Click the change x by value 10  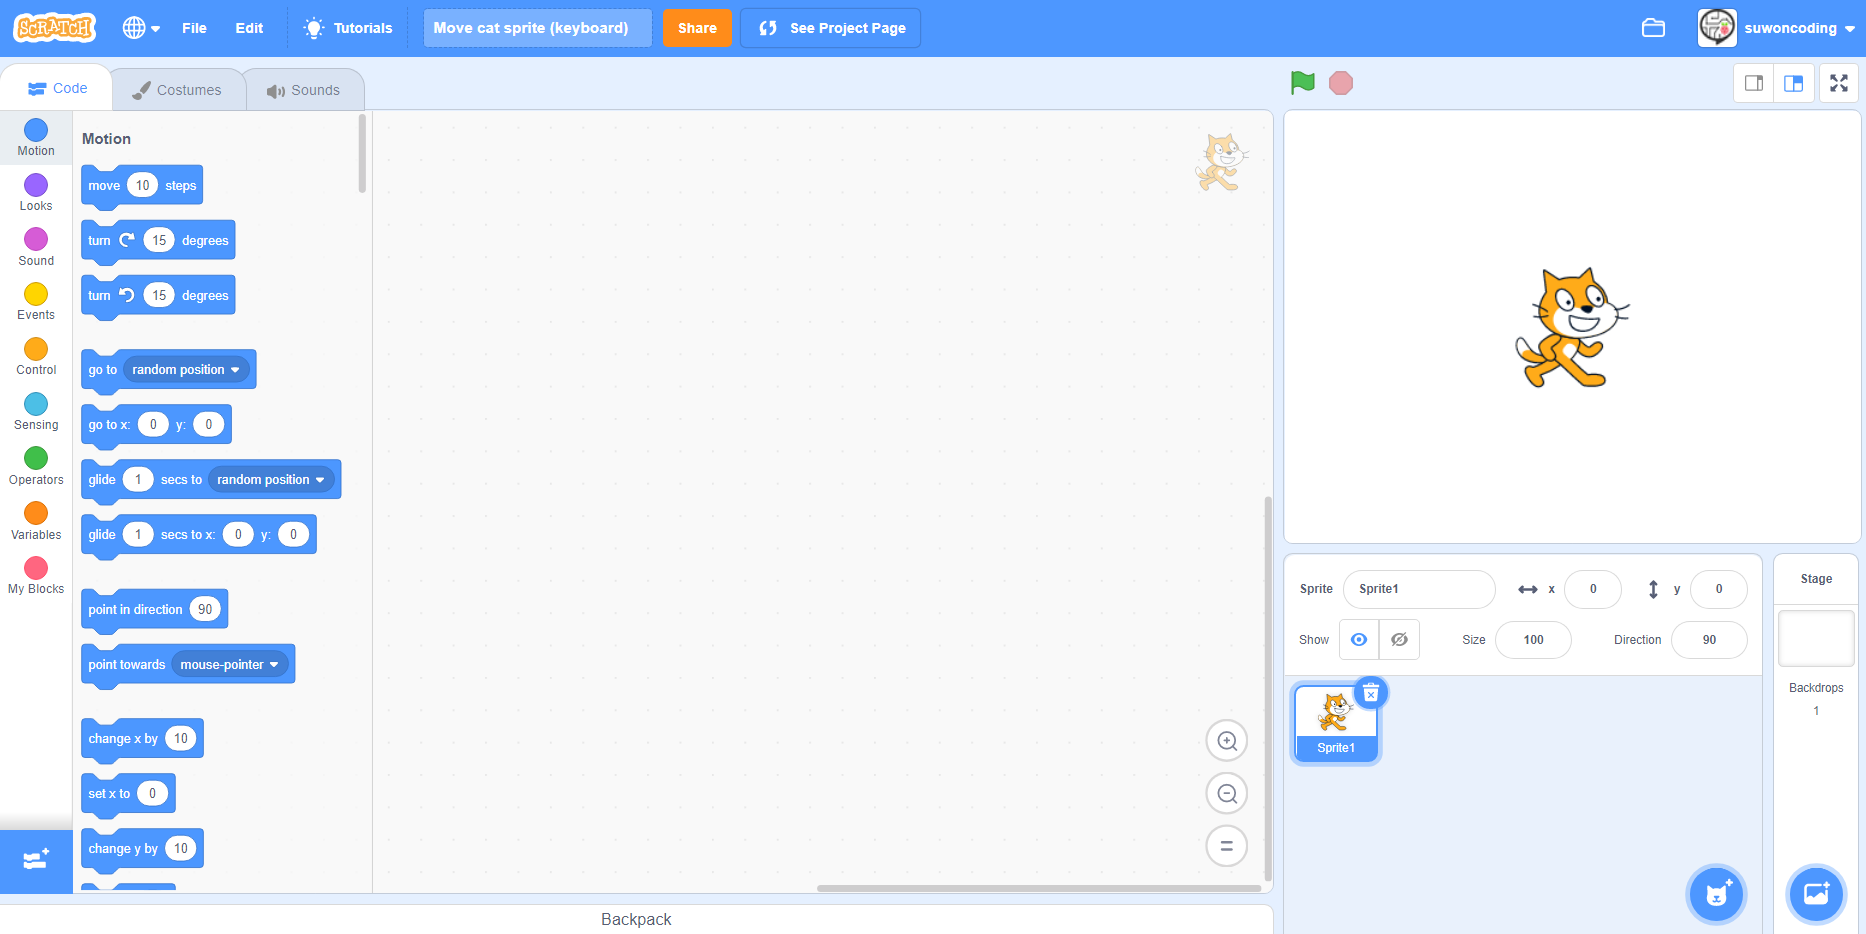181,739
